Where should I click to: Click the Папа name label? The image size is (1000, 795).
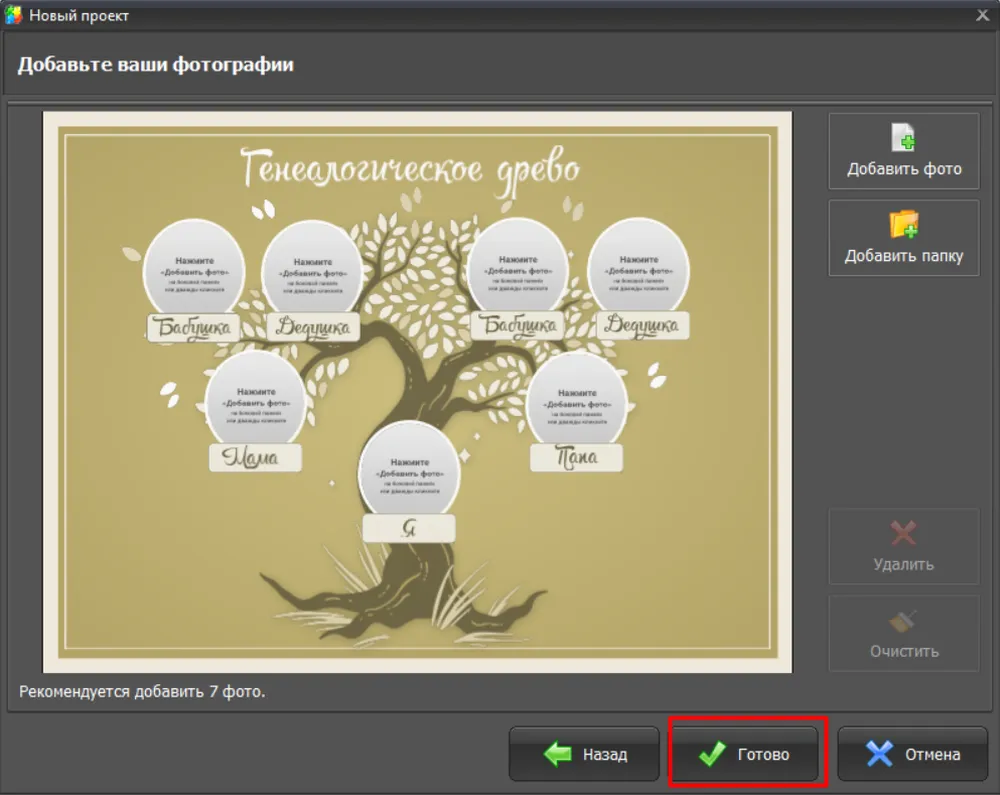point(577,458)
